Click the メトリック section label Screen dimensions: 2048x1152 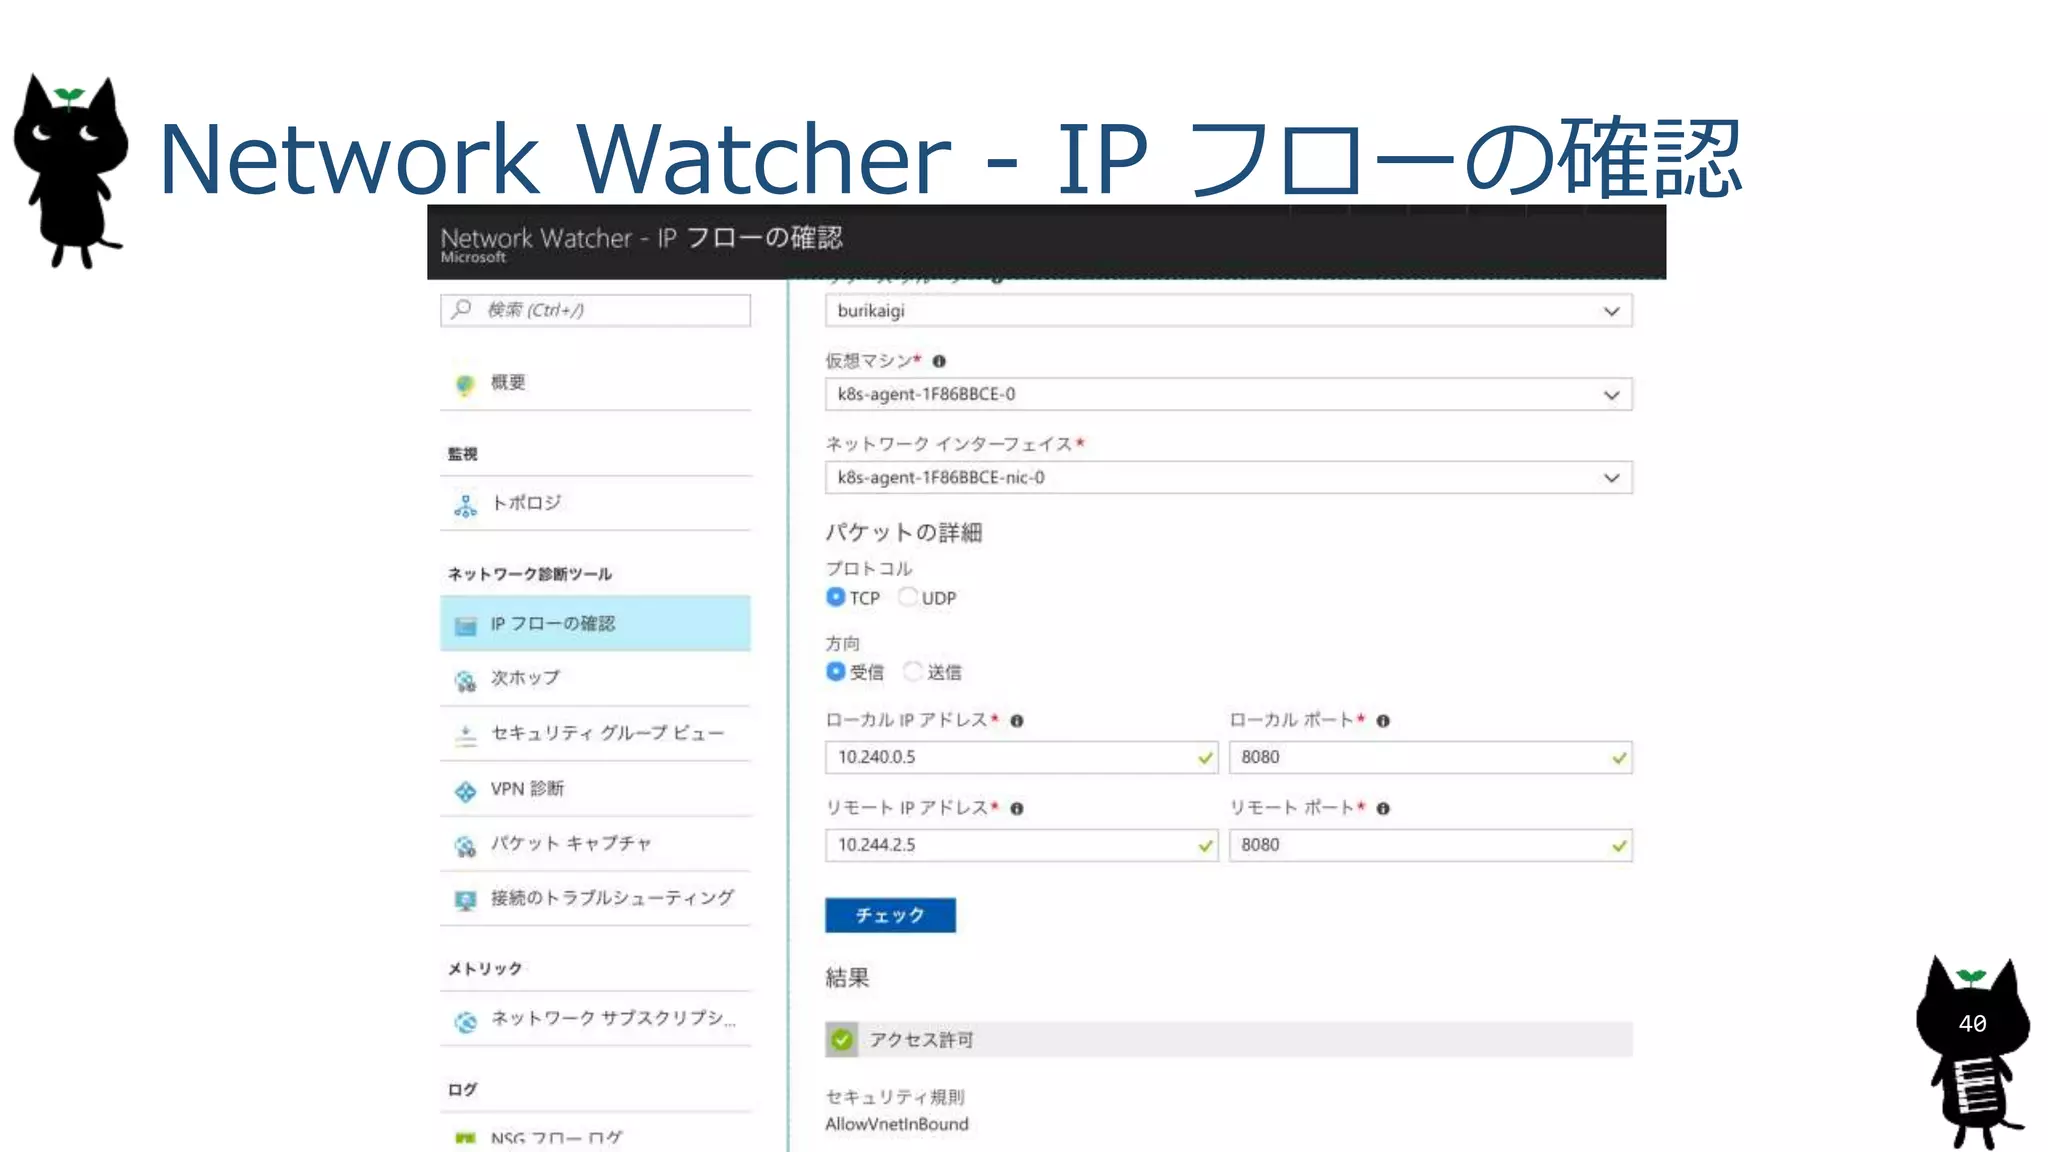pos(485,969)
